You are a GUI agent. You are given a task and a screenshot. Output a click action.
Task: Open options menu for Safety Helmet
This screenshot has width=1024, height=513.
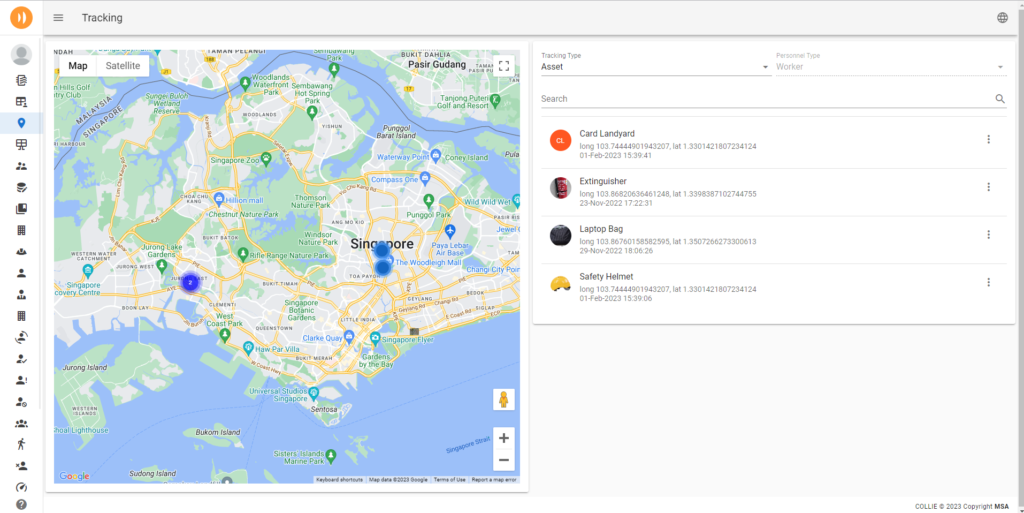[988, 282]
